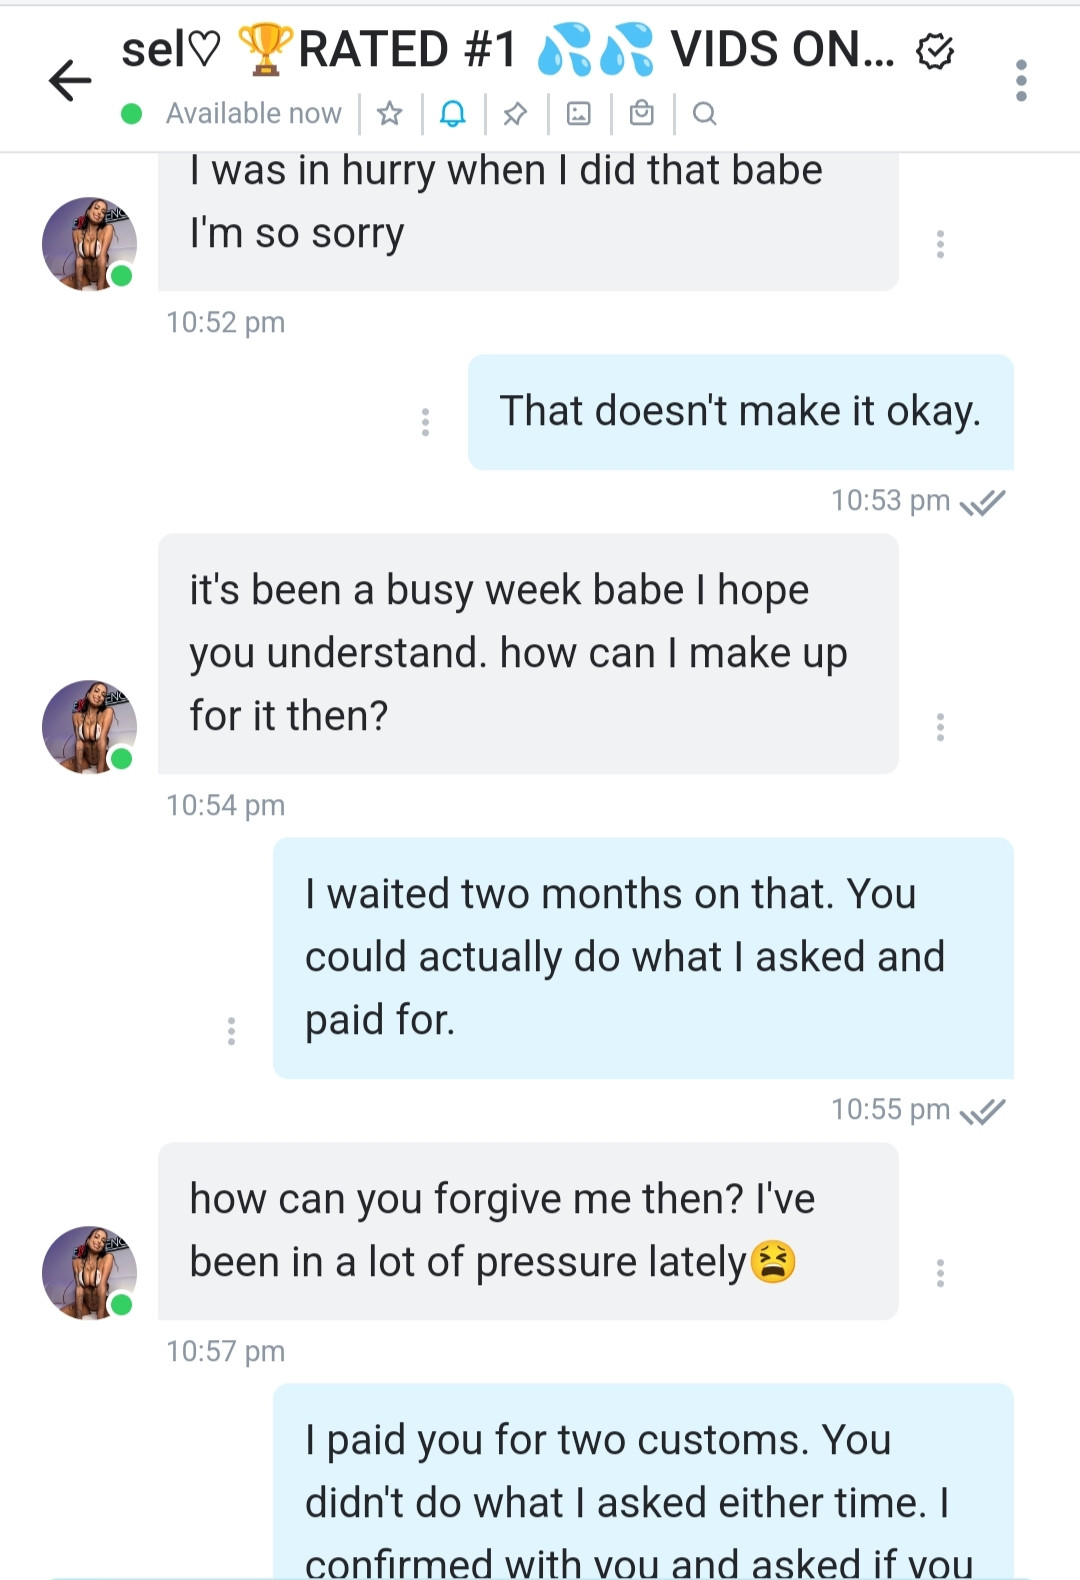The width and height of the screenshot is (1080, 1580).
Task: Tap the verified badge next to the name
Action: [935, 51]
